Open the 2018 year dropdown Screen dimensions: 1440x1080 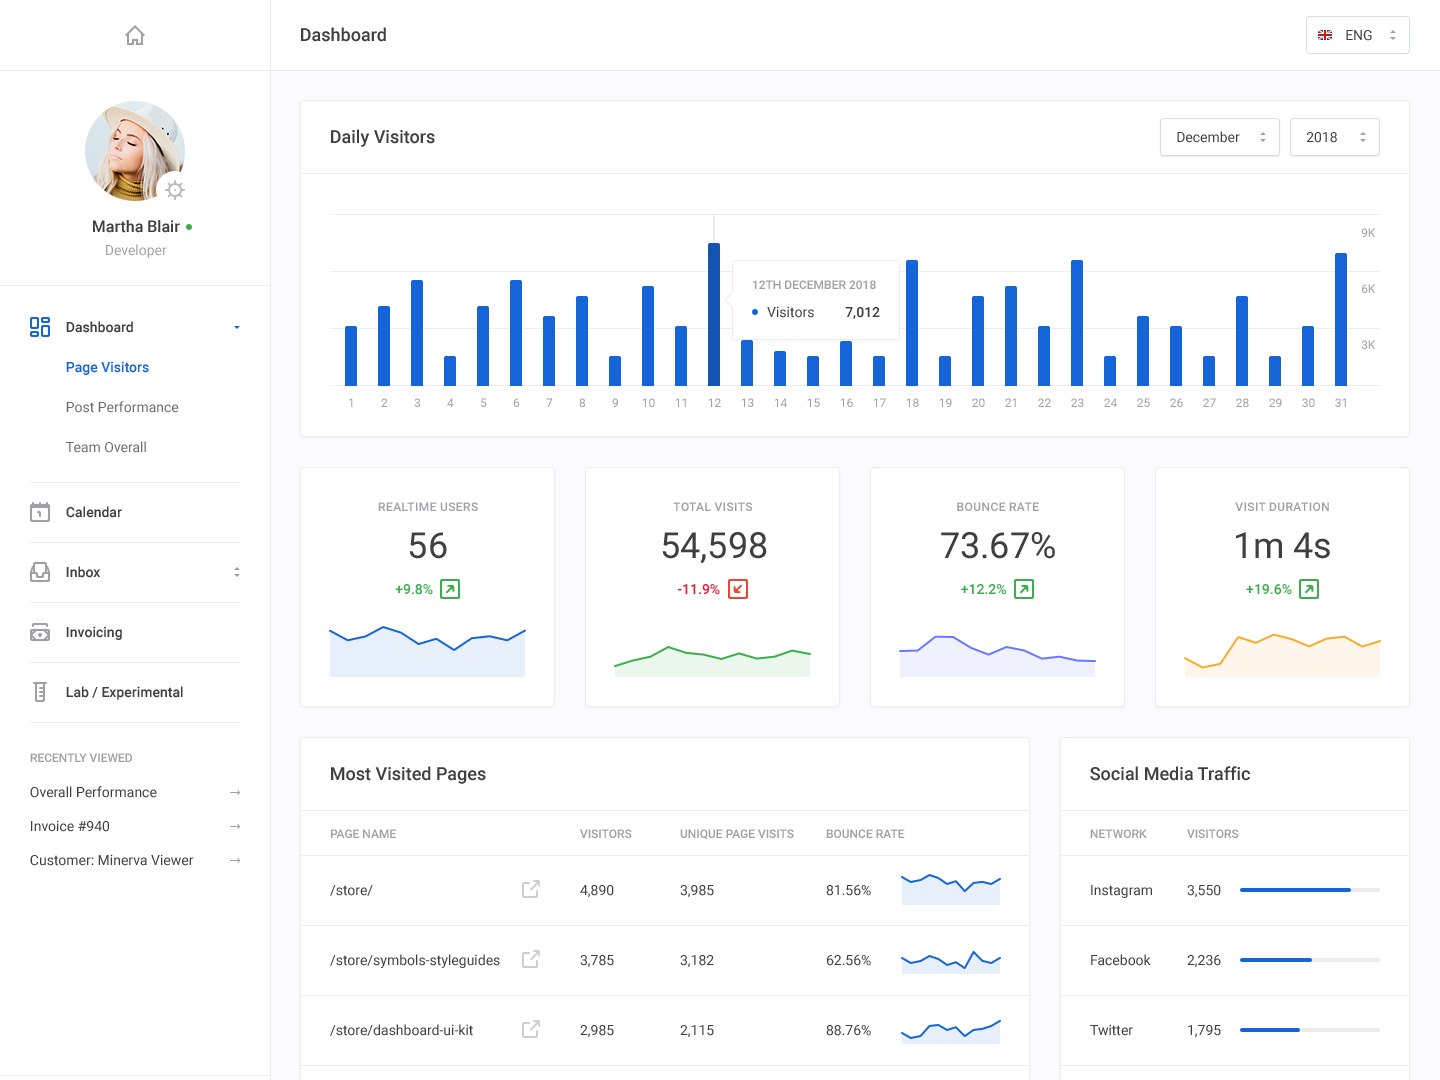click(1334, 137)
